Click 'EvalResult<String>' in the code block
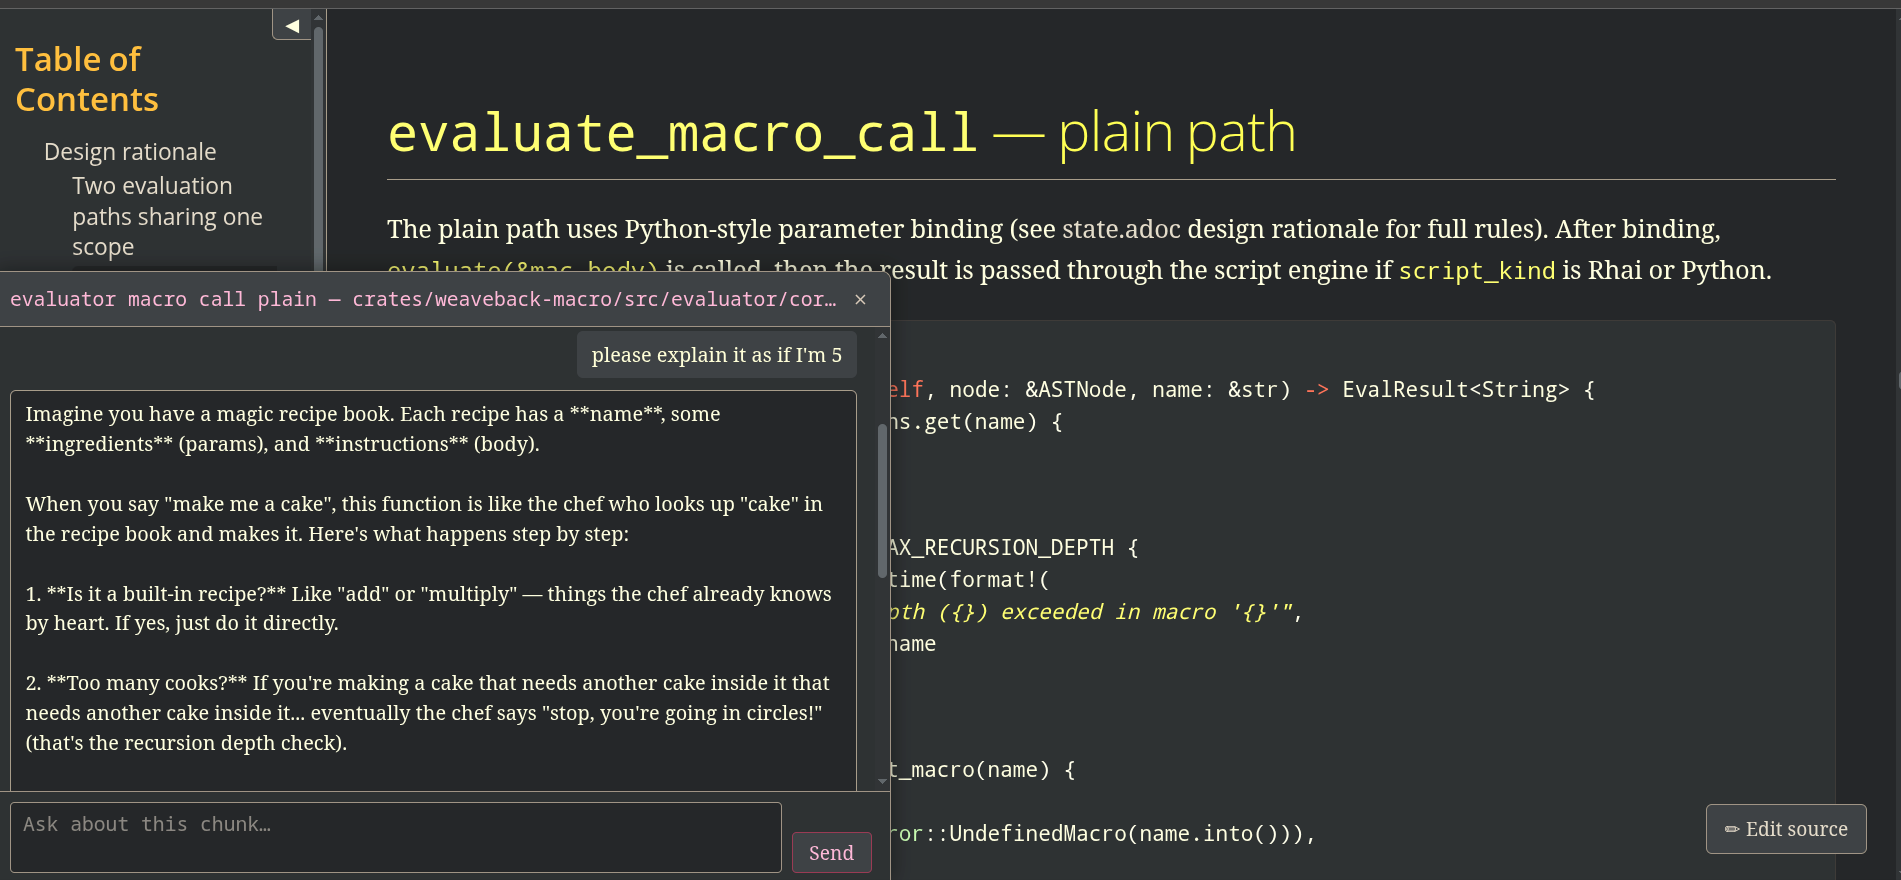 (x=1456, y=390)
